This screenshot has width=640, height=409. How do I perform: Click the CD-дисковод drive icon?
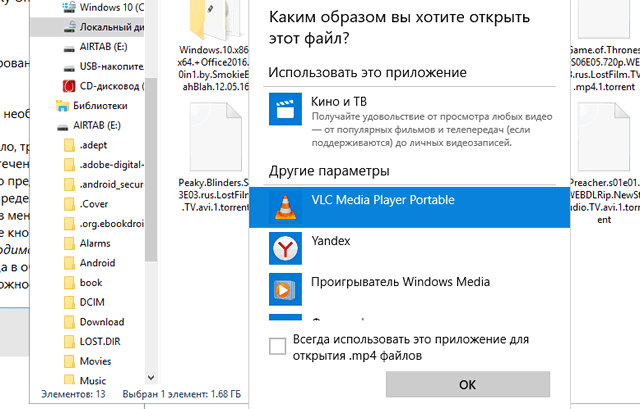(69, 86)
